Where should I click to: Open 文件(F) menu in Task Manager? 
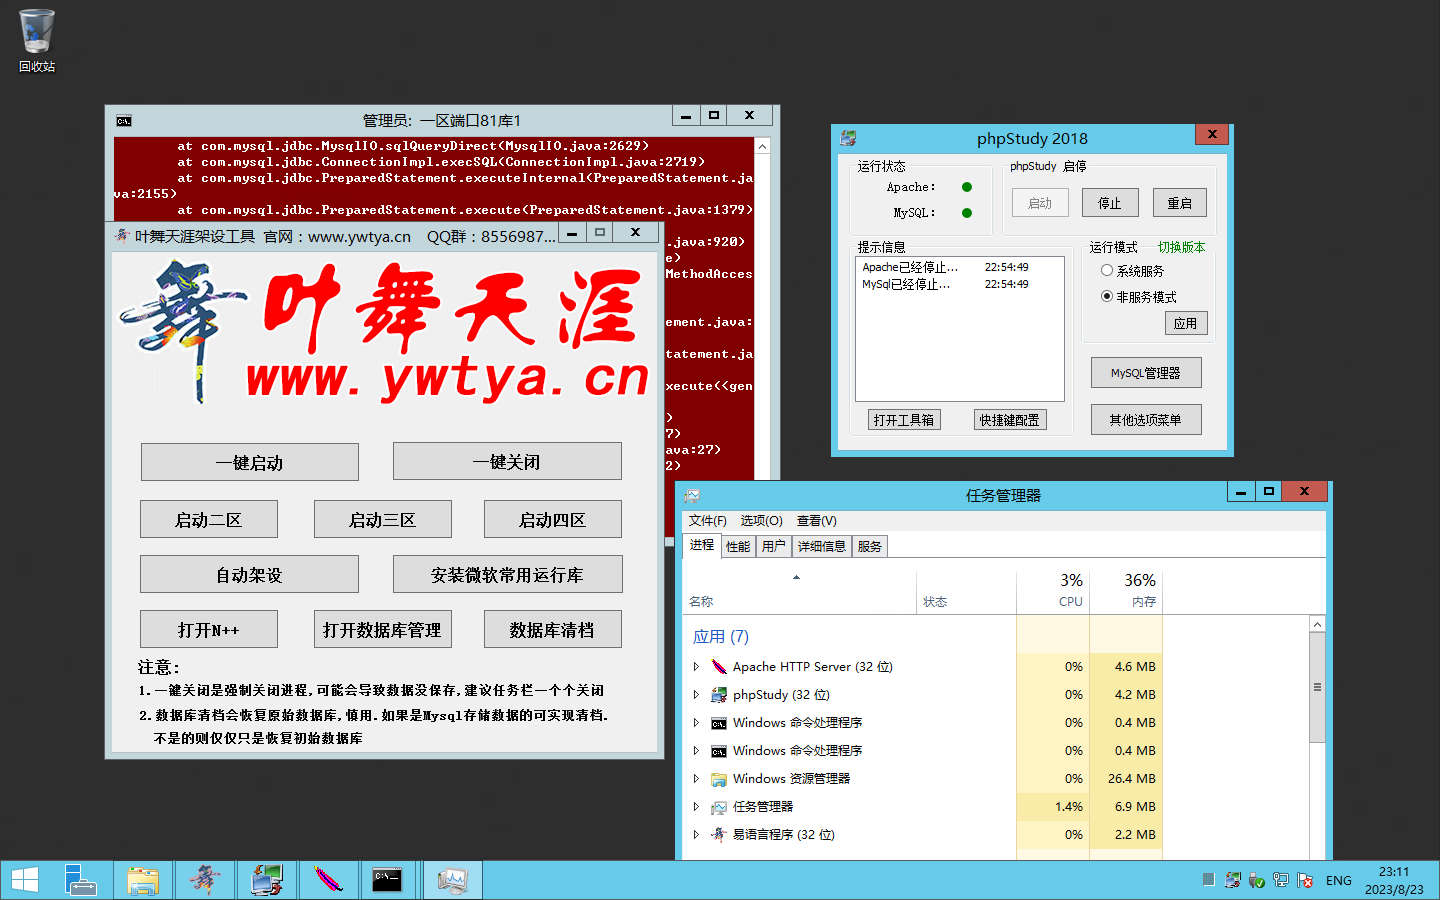[707, 520]
